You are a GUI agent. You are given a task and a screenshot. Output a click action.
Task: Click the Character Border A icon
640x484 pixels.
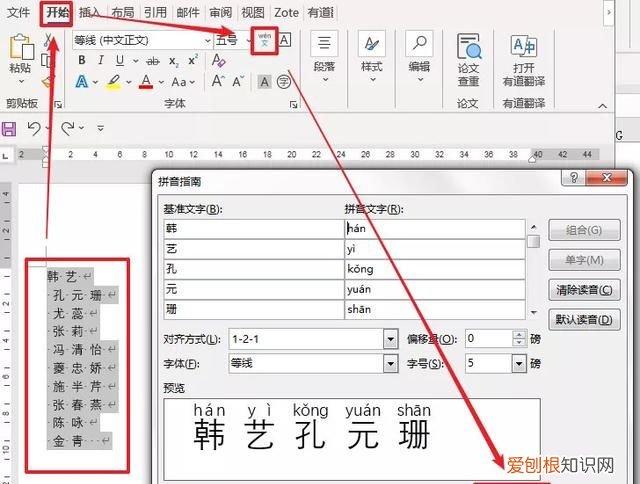[284, 40]
